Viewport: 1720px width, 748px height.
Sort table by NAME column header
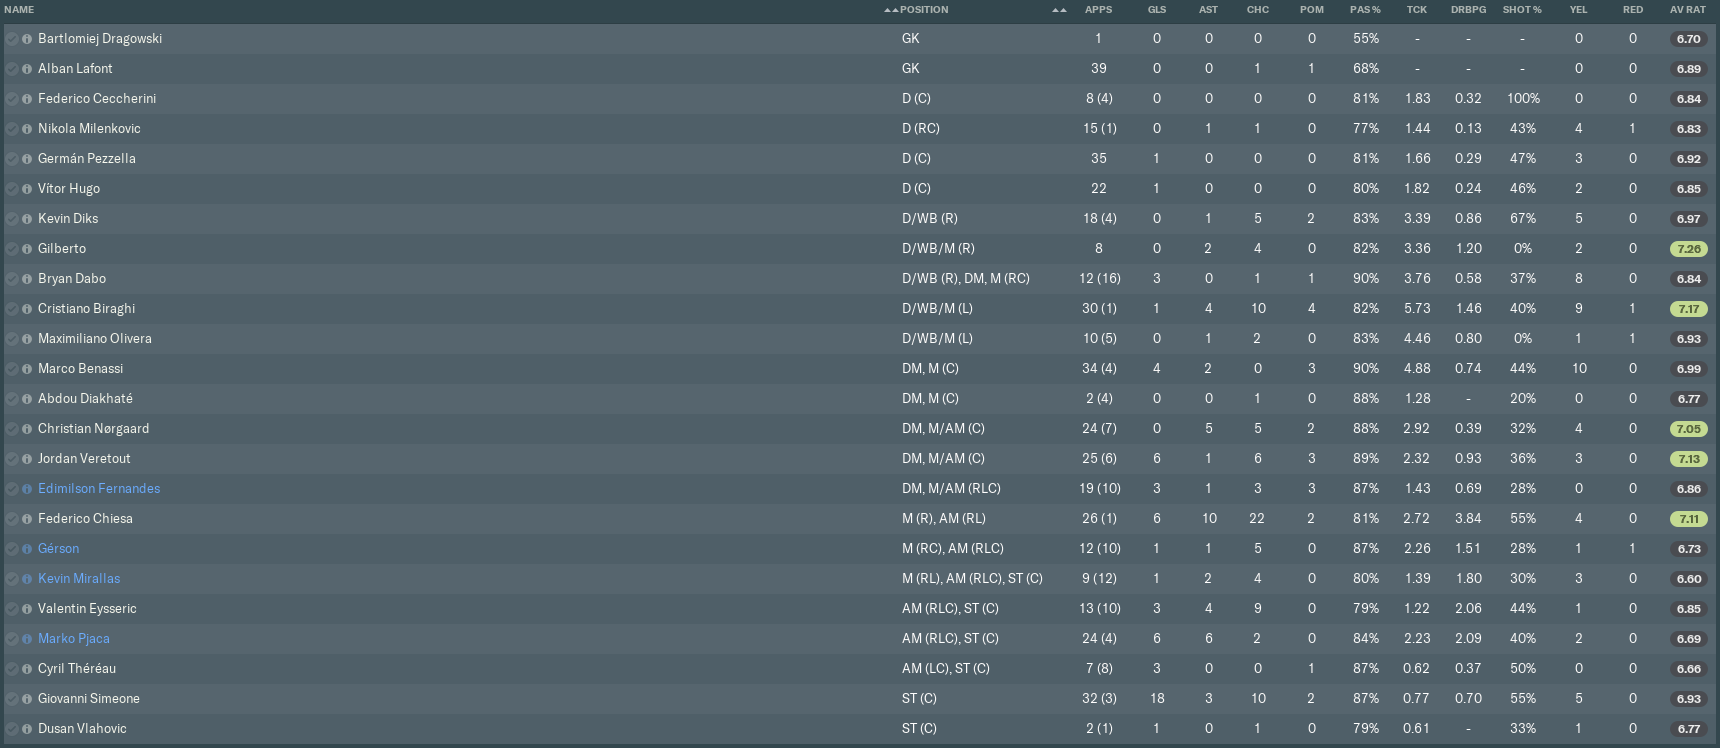[x=19, y=10]
